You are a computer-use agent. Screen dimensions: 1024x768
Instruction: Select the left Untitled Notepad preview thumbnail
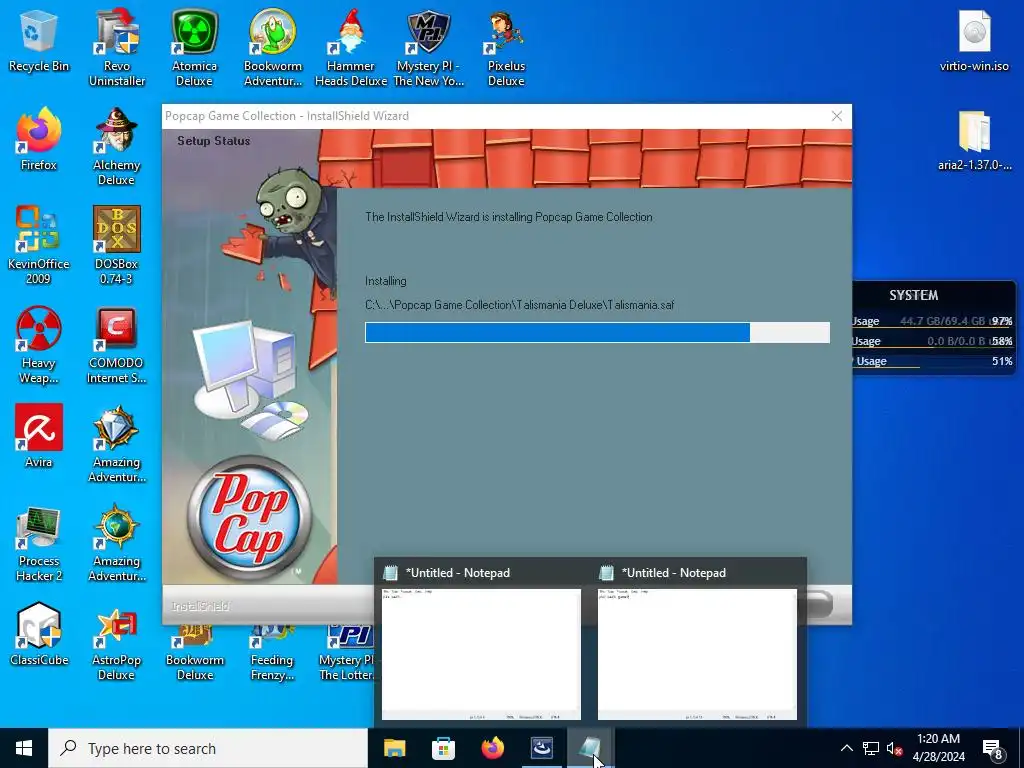[x=481, y=654]
